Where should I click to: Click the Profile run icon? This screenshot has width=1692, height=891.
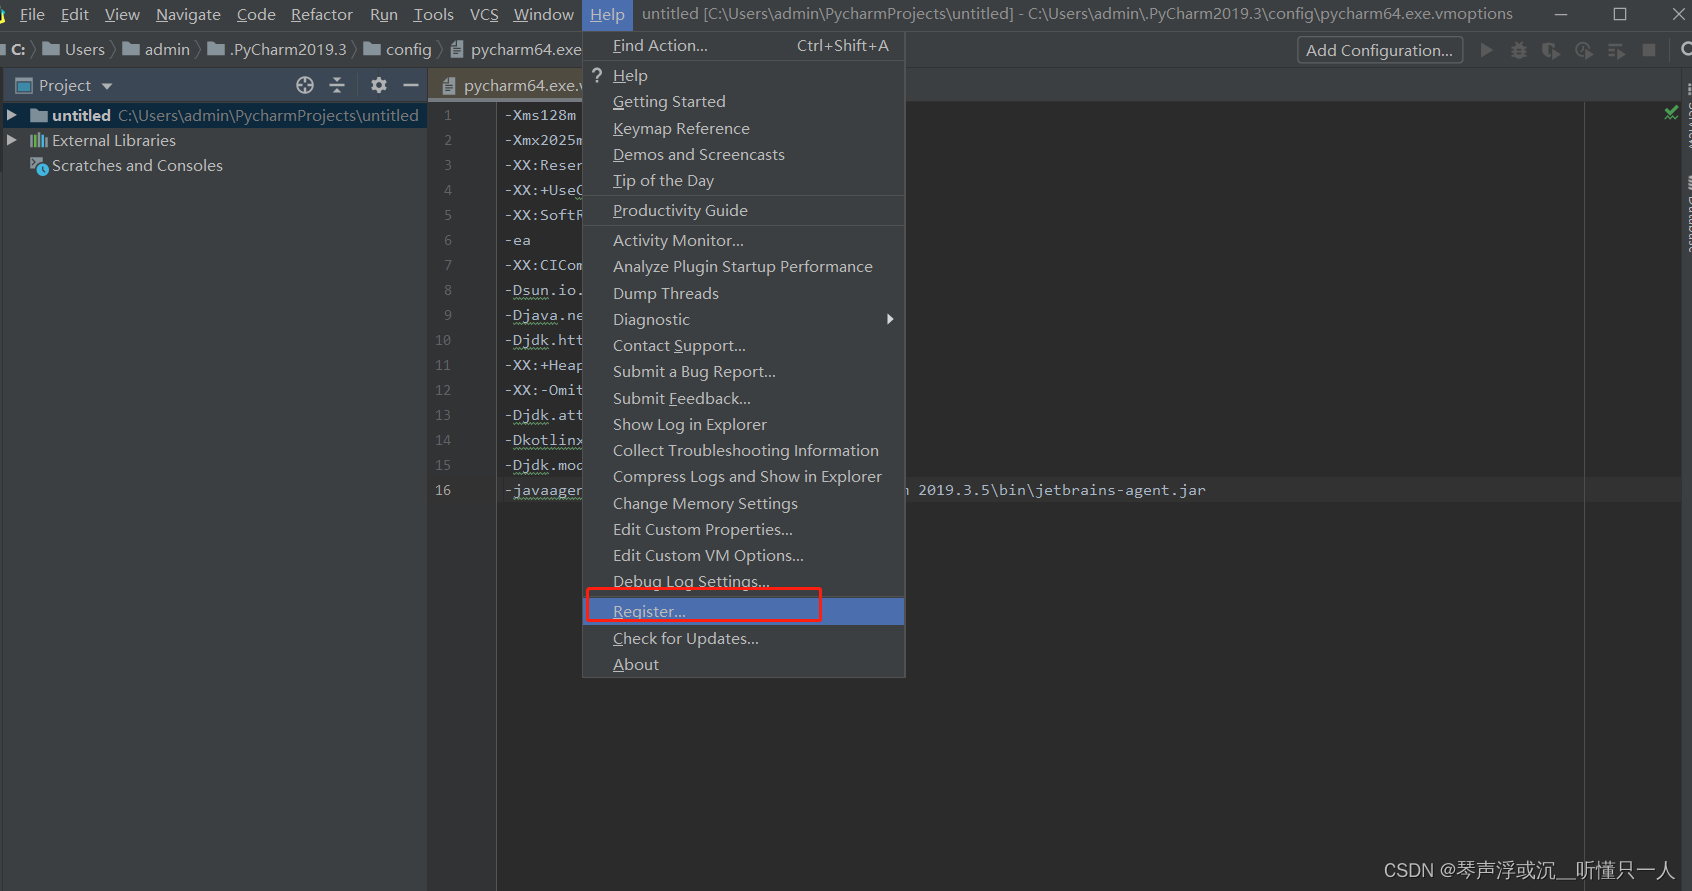[1584, 50]
